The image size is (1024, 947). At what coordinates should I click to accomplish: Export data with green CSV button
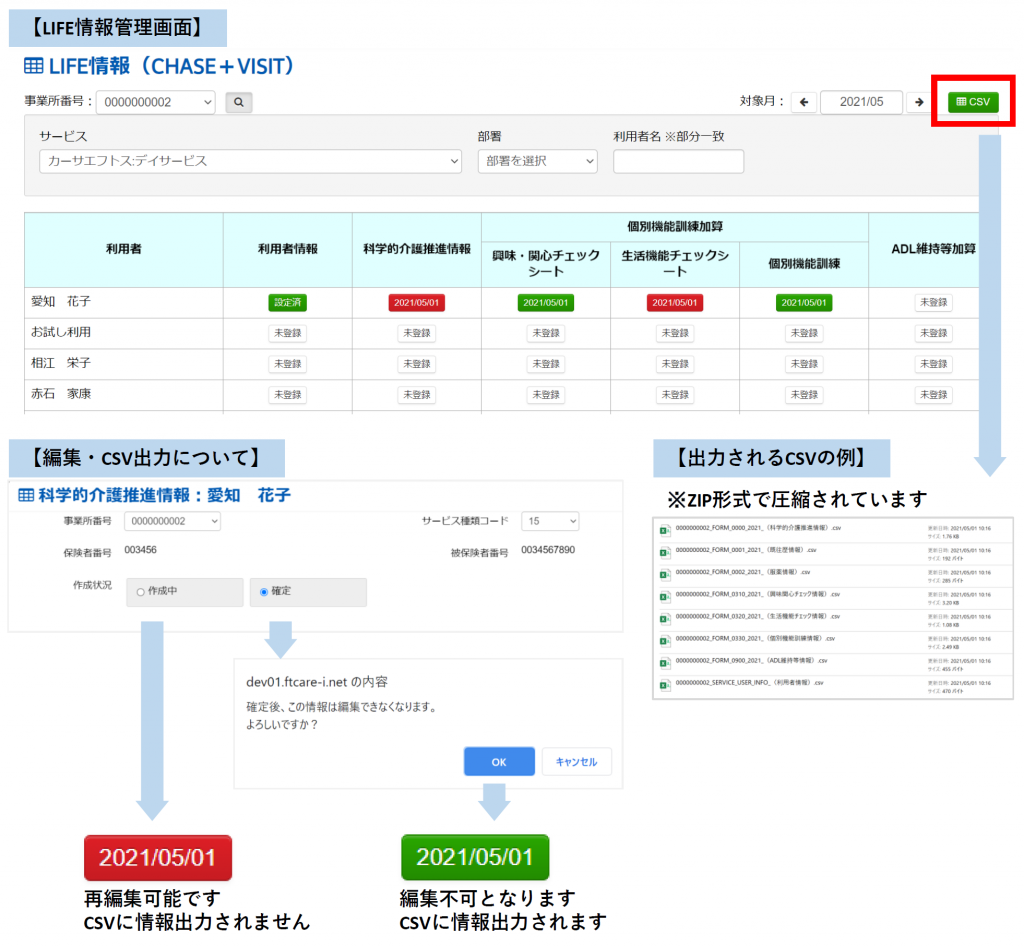pos(972,102)
